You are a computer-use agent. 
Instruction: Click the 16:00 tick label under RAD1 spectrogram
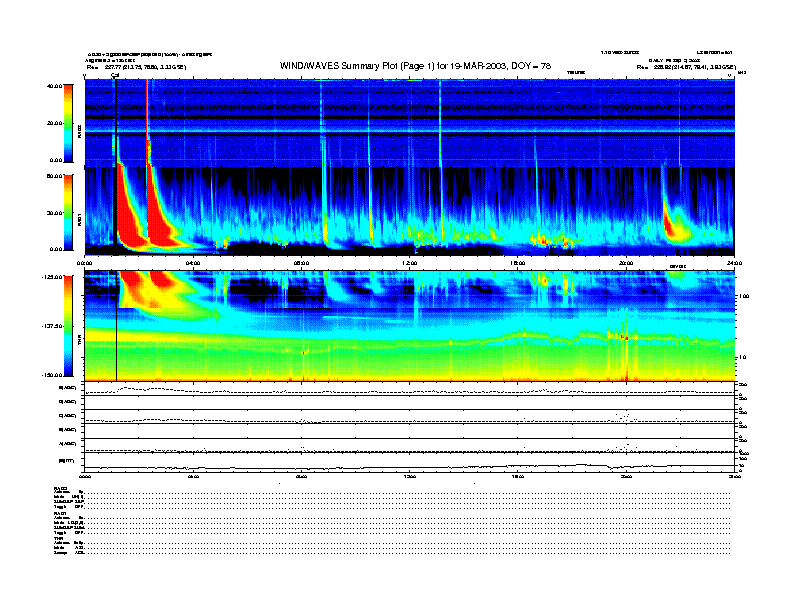[518, 263]
